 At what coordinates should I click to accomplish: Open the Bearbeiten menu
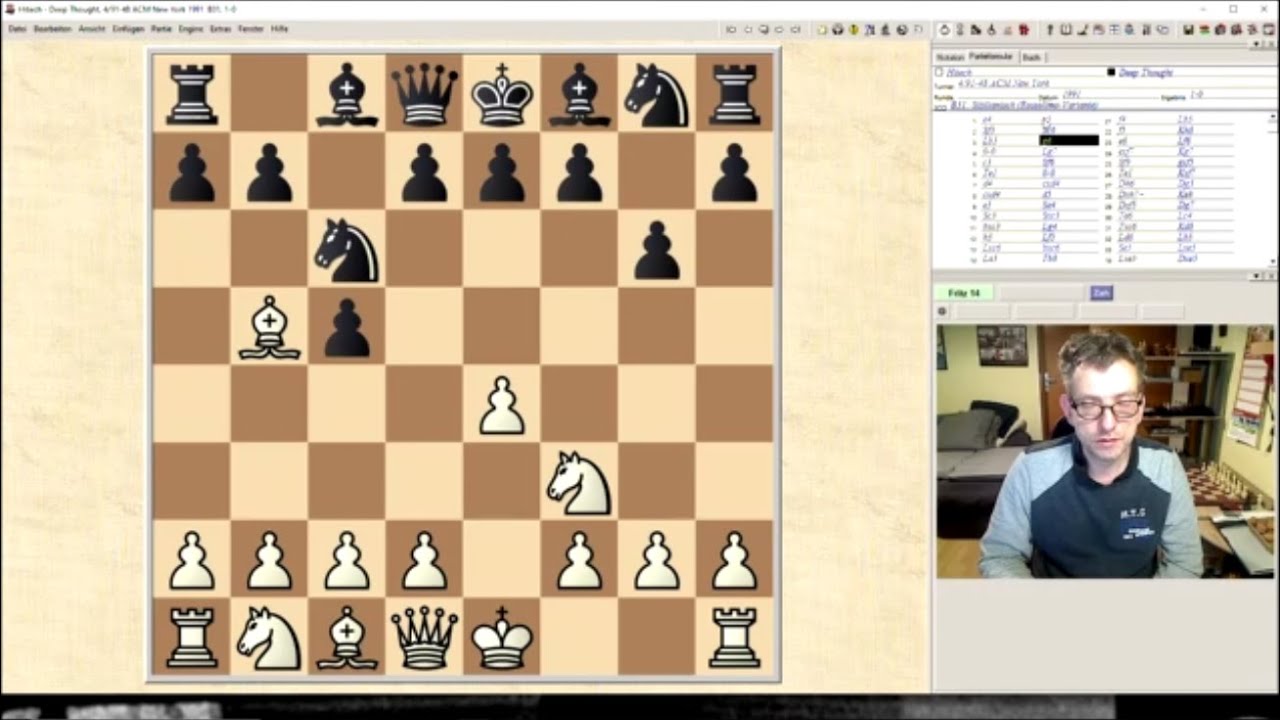pos(52,29)
